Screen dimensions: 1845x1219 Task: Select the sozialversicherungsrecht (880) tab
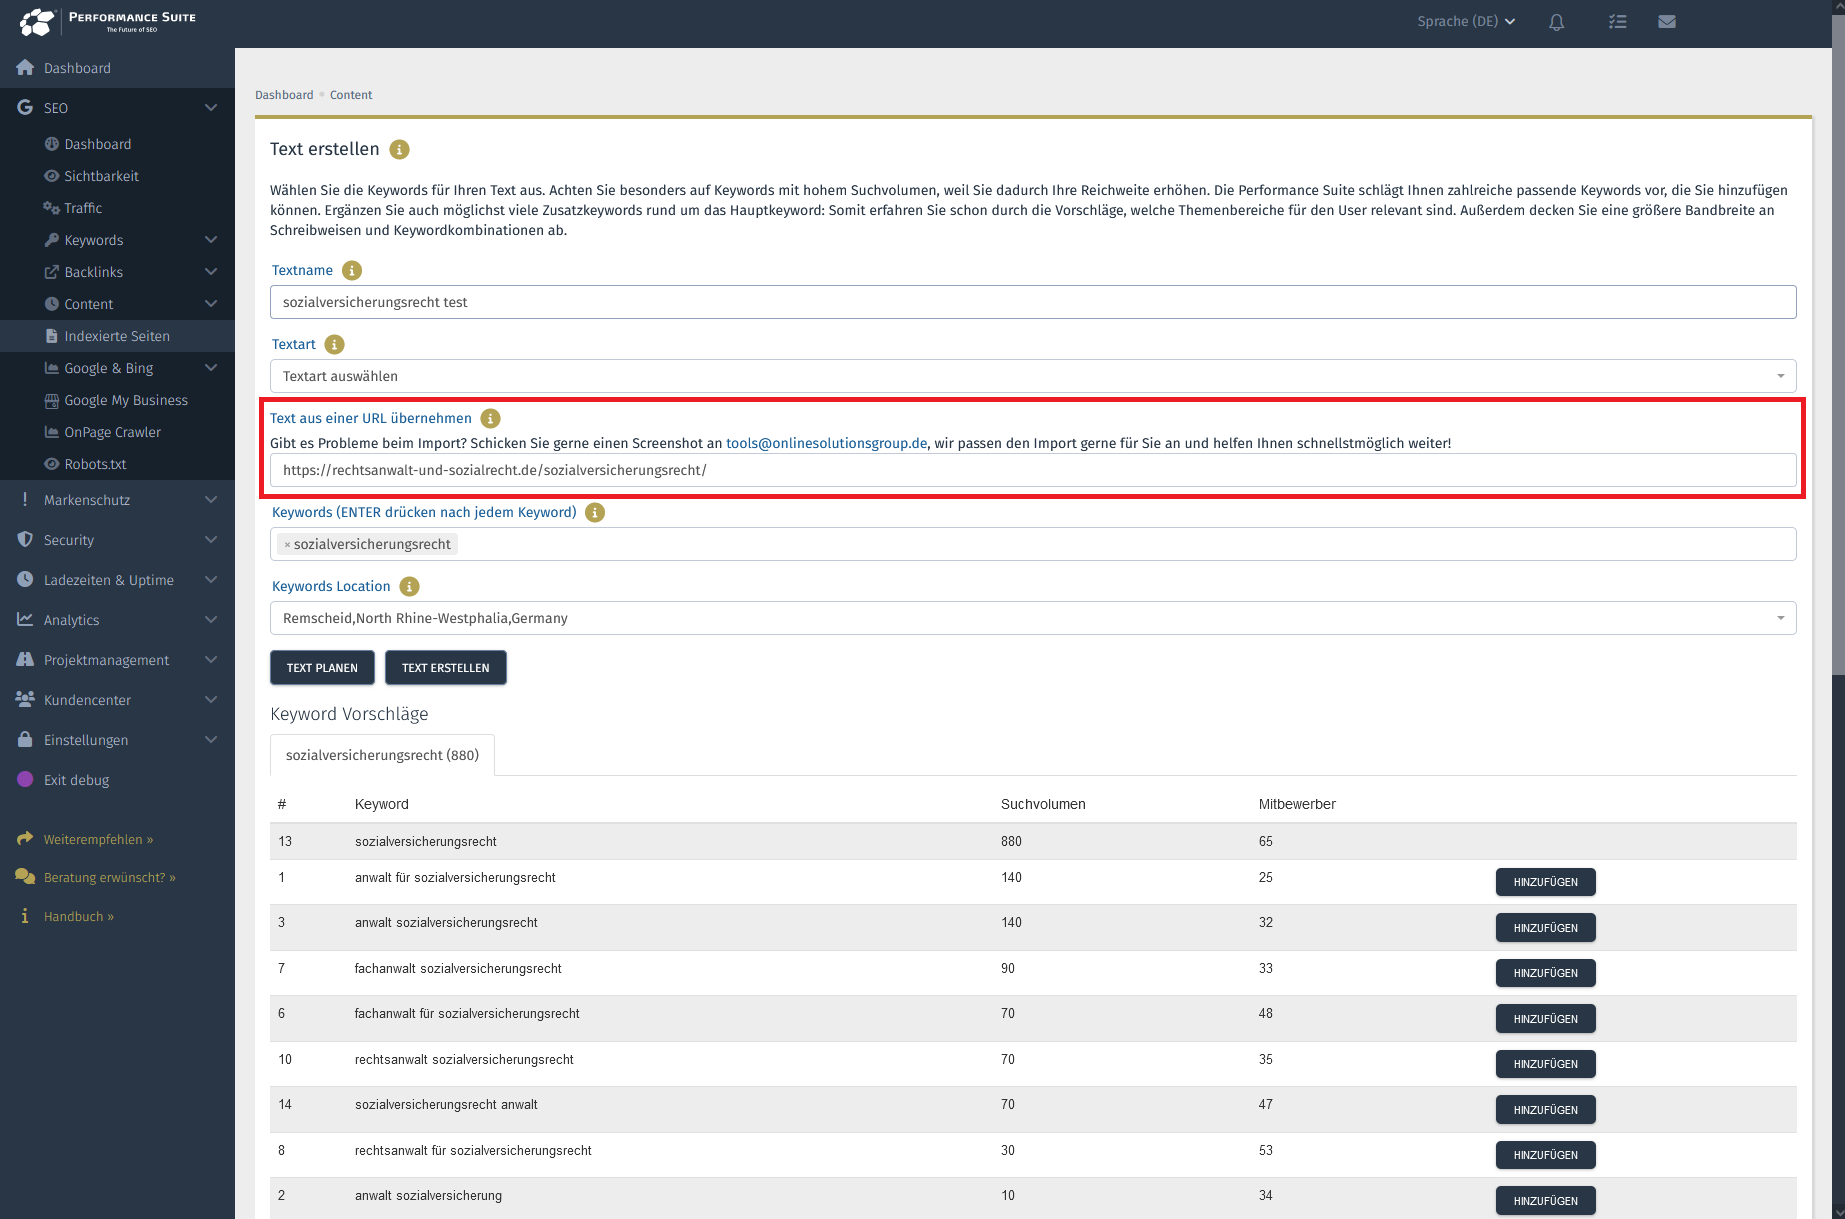coord(382,755)
